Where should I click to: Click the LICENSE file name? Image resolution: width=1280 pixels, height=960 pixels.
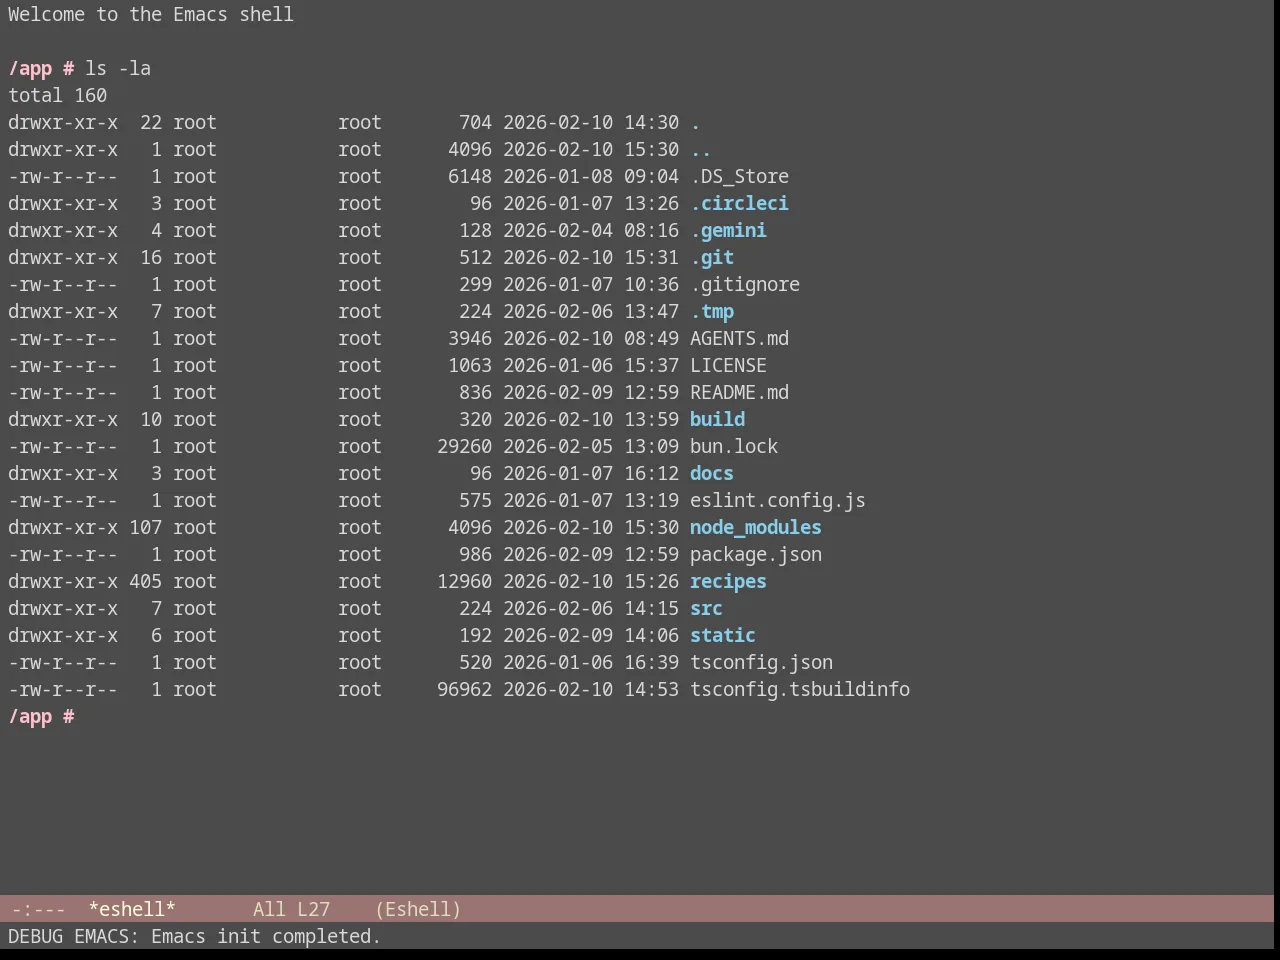pyautogui.click(x=728, y=365)
